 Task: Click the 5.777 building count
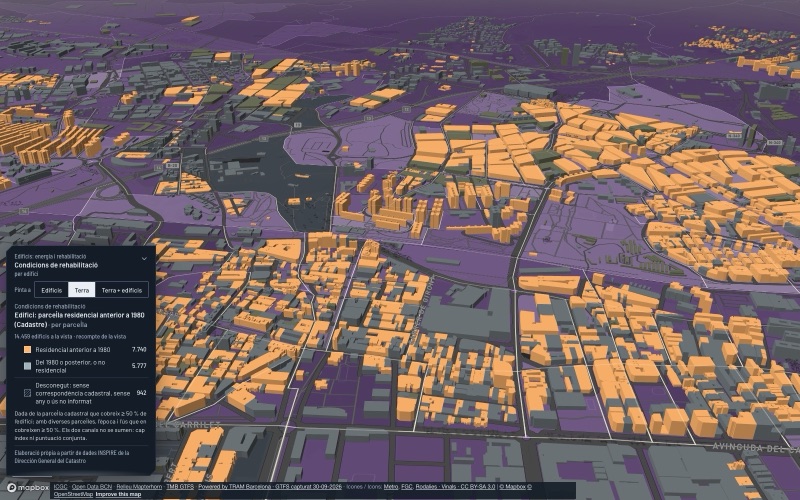139,366
